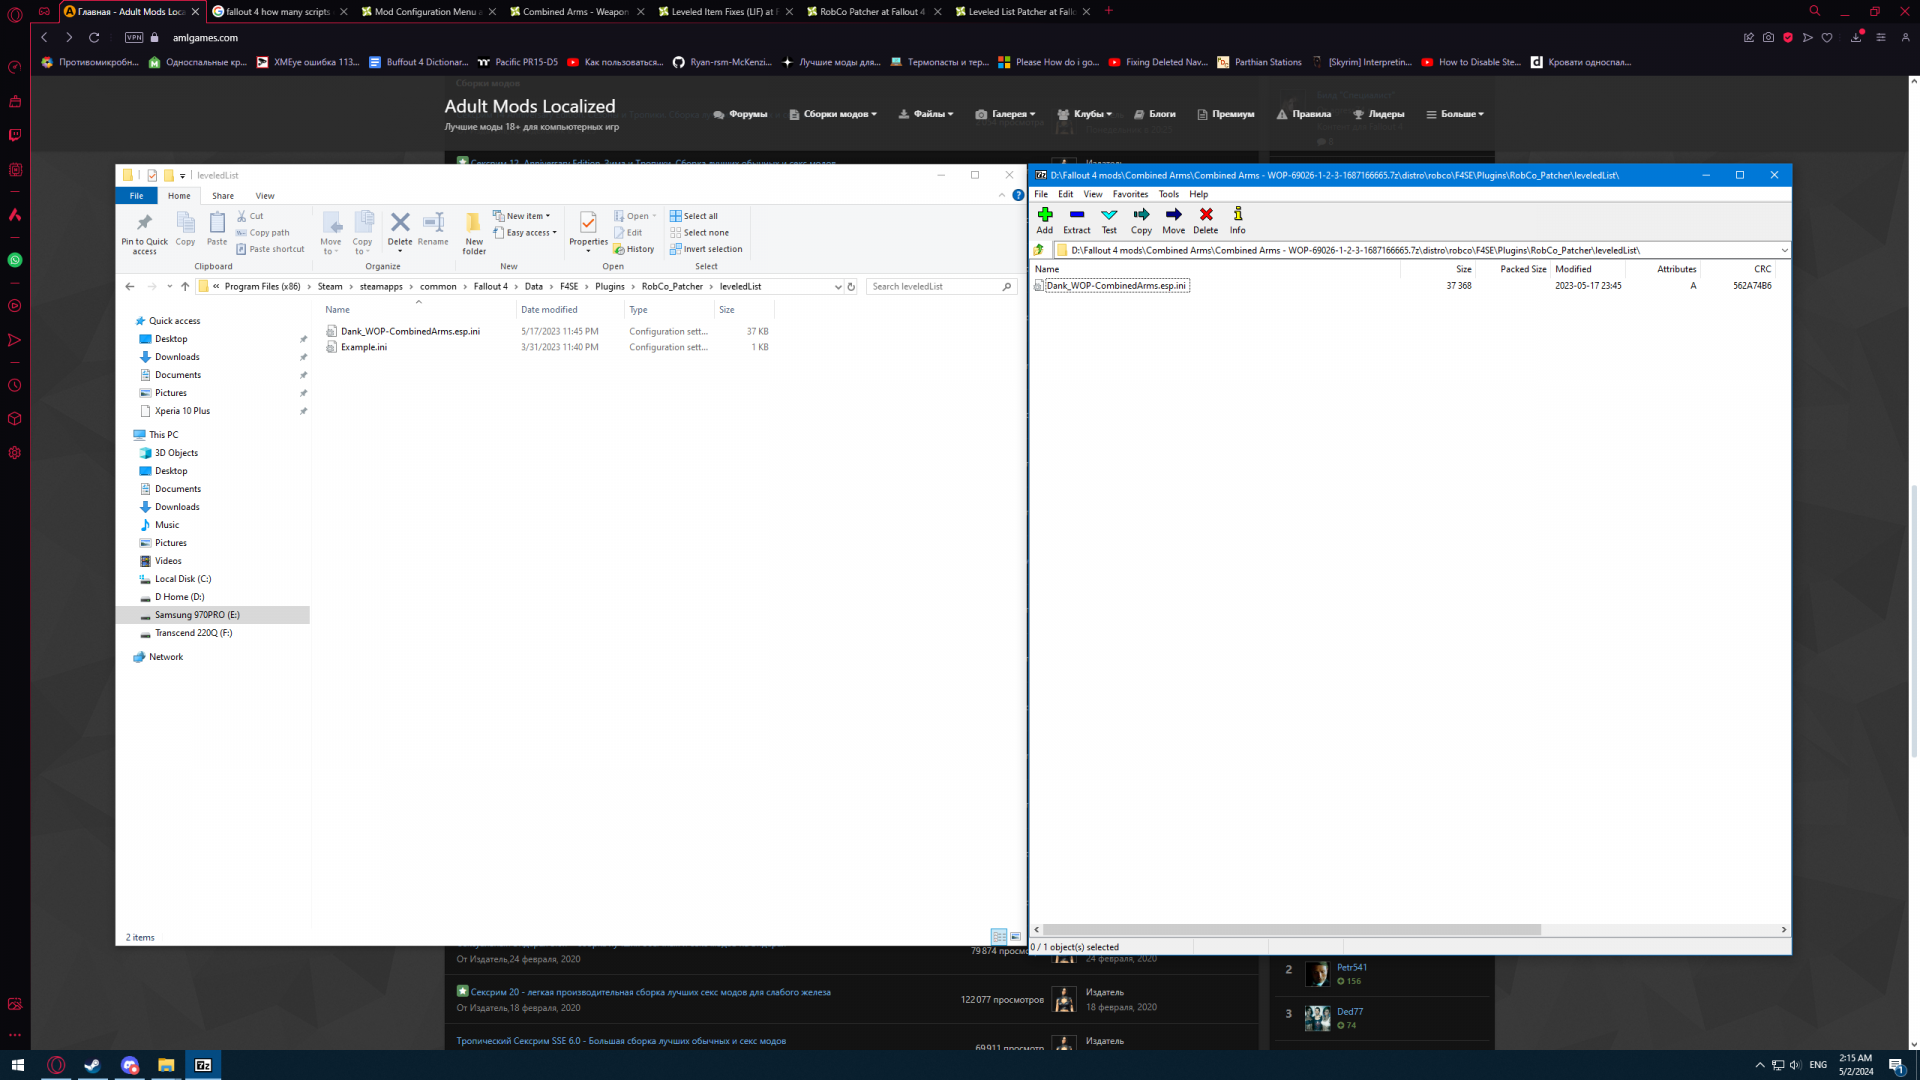Click the 7-Zip Test icon
The height and width of the screenshot is (1080, 1920).
(1108, 215)
